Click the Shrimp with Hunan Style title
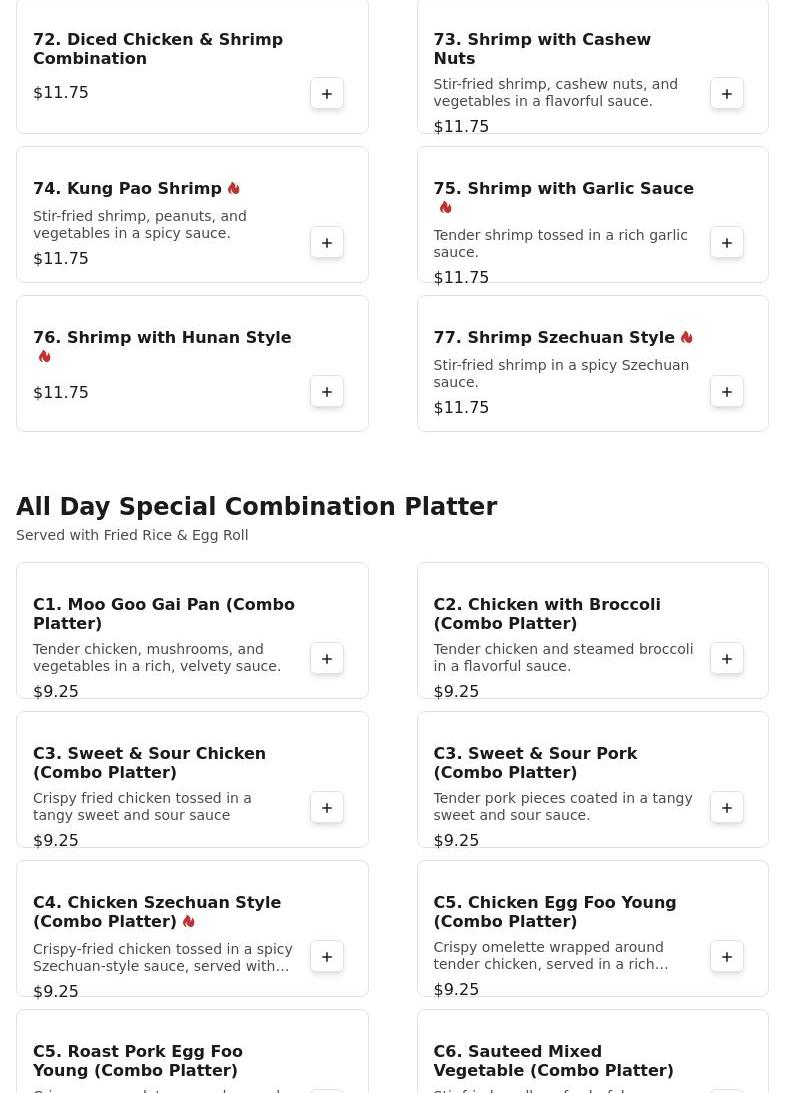The height and width of the screenshot is (1093, 785). tap(162, 338)
